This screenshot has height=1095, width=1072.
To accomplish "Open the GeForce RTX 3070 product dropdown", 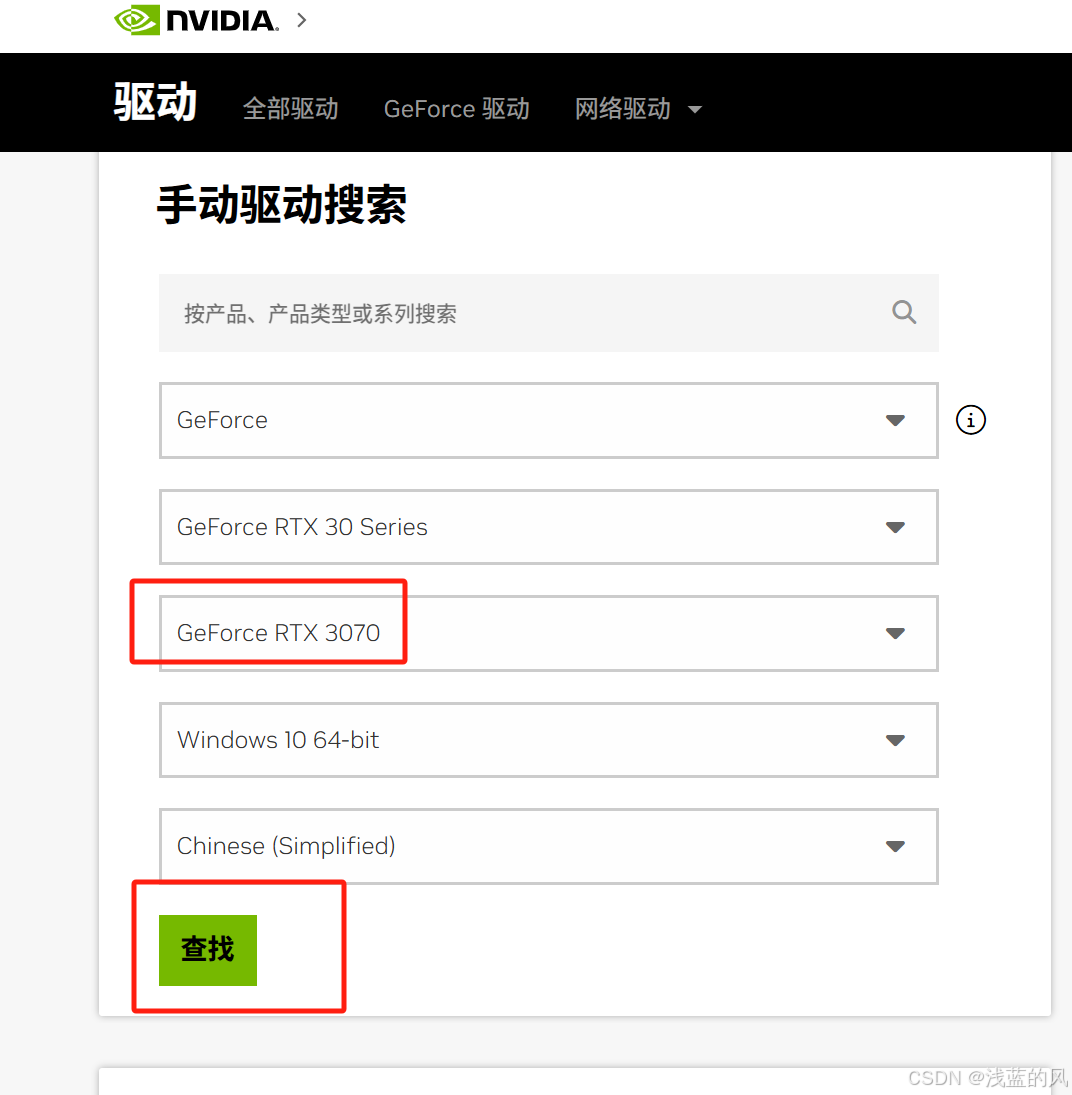I will (548, 633).
